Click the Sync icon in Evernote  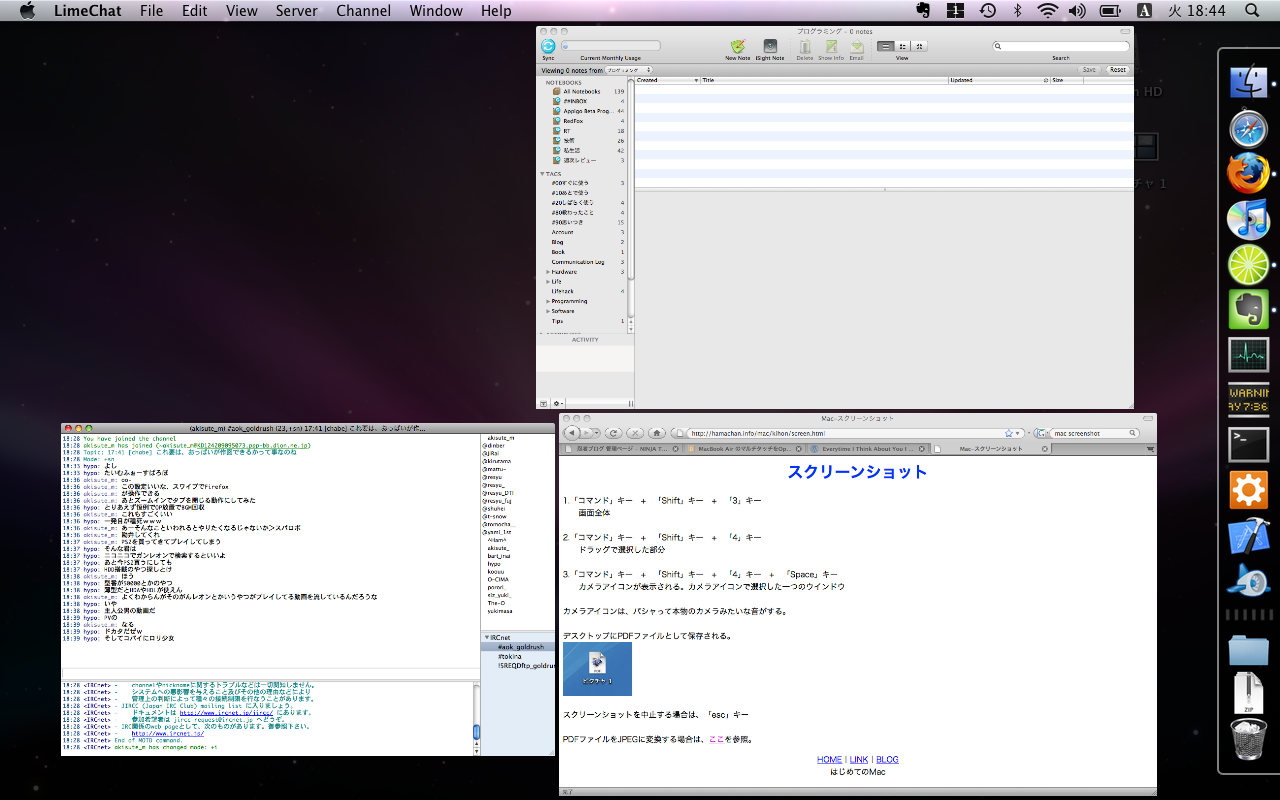[548, 46]
